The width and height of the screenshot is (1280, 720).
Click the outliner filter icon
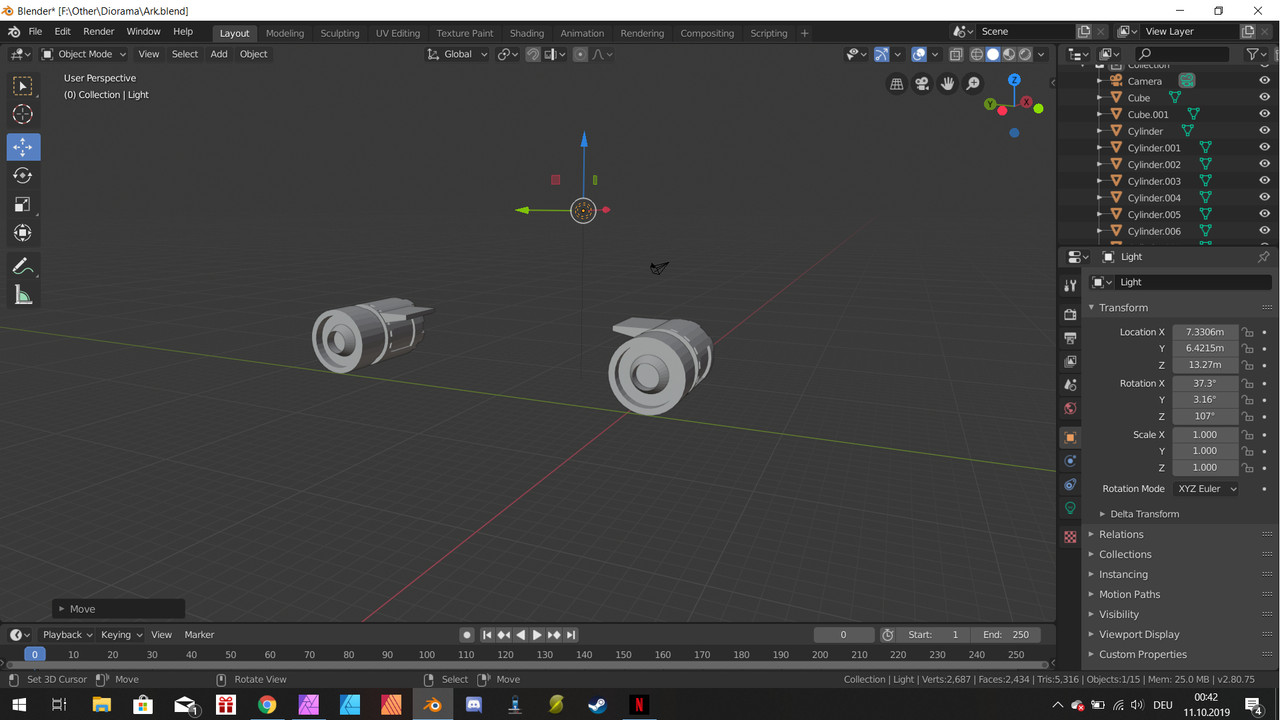point(1252,54)
